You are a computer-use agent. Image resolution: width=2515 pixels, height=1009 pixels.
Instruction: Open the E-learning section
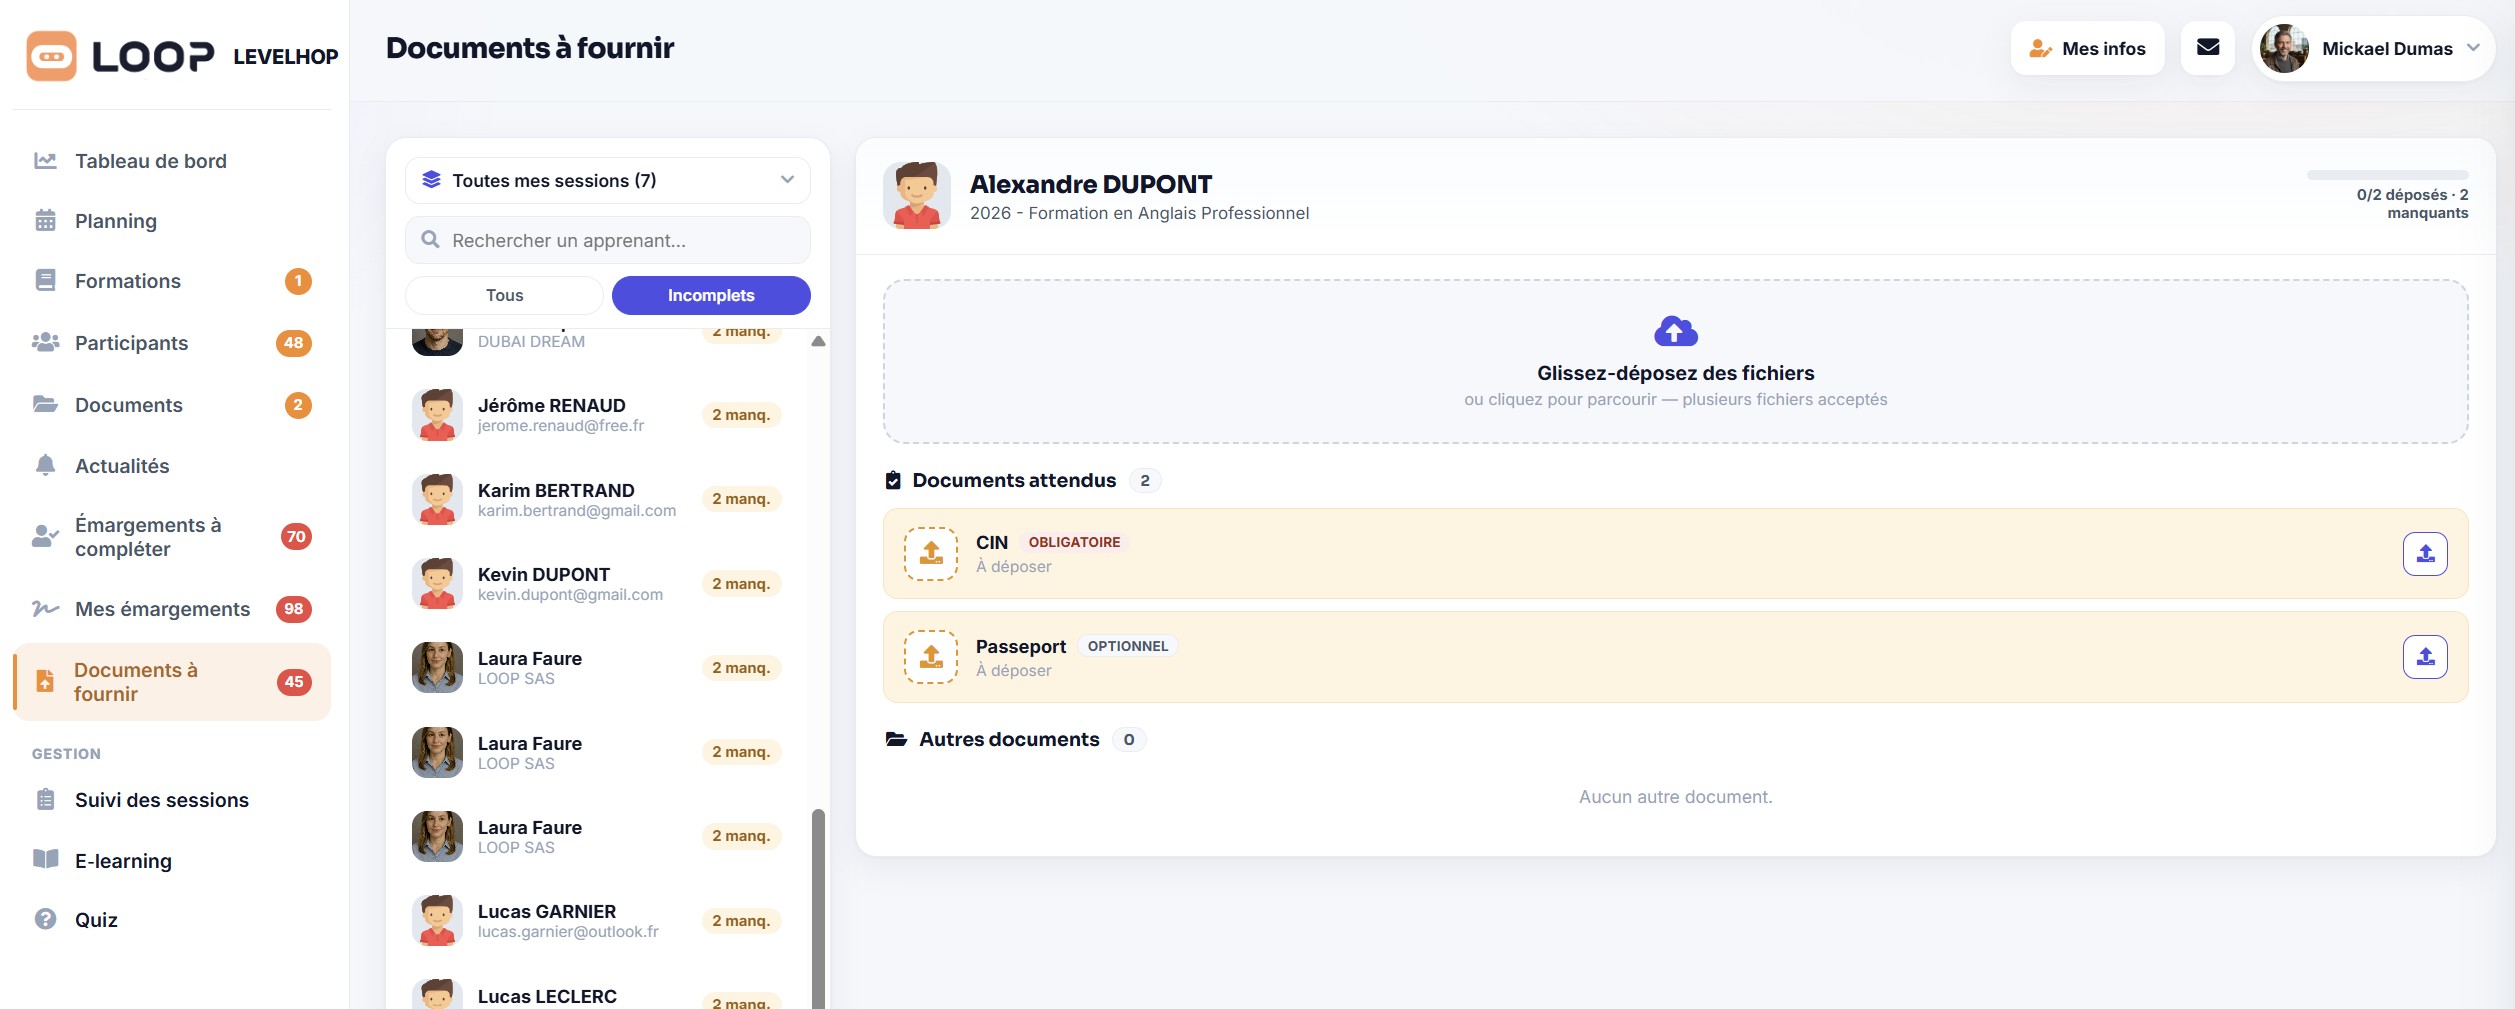coord(171,860)
